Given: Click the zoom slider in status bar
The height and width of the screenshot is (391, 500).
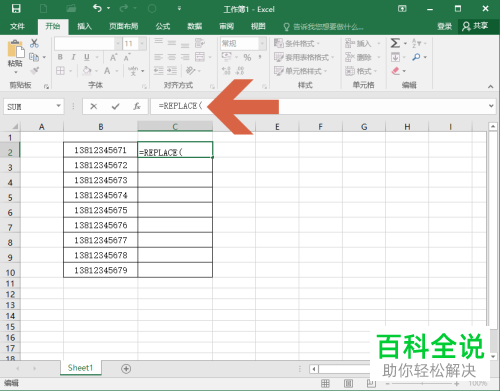Looking at the screenshot, I should point(422,384).
